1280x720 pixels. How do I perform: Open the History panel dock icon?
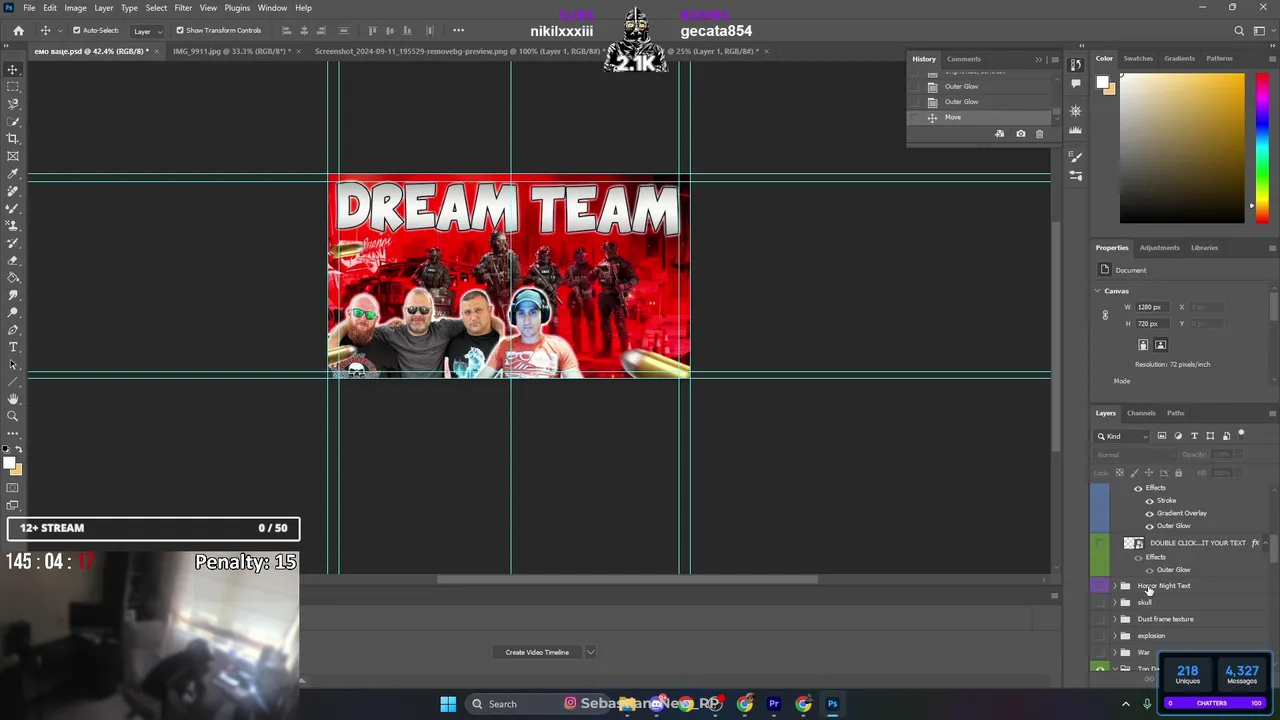[1075, 66]
